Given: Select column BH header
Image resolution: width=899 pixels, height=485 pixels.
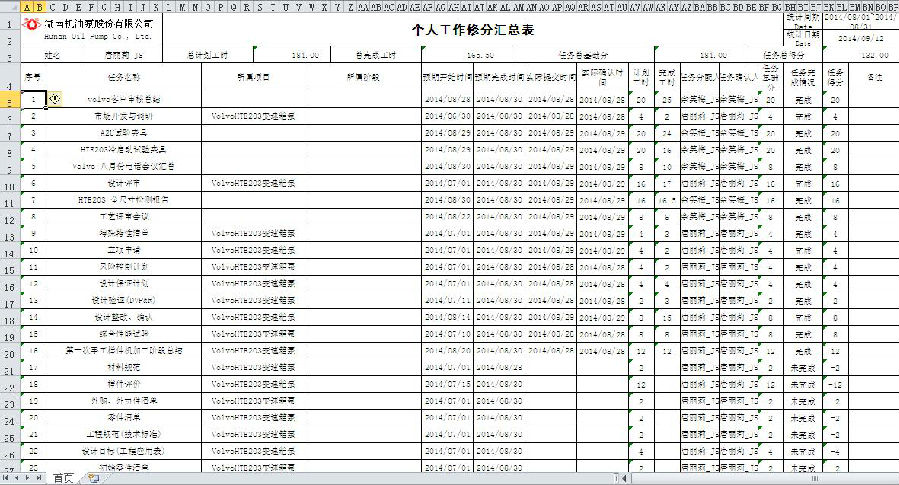Looking at the screenshot, I should coord(791,7).
